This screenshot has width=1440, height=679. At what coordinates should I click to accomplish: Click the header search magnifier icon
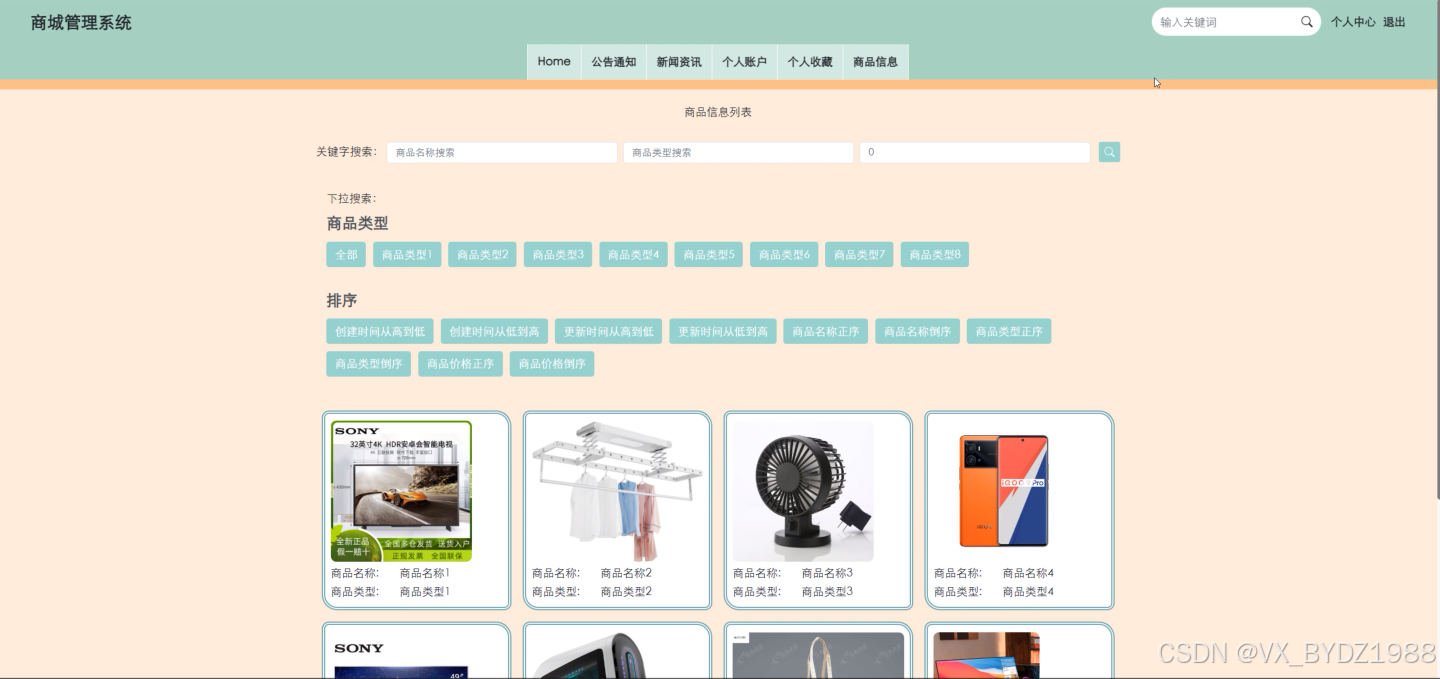point(1306,22)
